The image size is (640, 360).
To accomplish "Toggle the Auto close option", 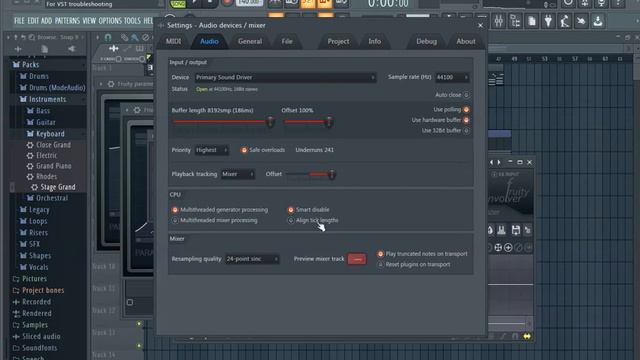I will coord(466,95).
